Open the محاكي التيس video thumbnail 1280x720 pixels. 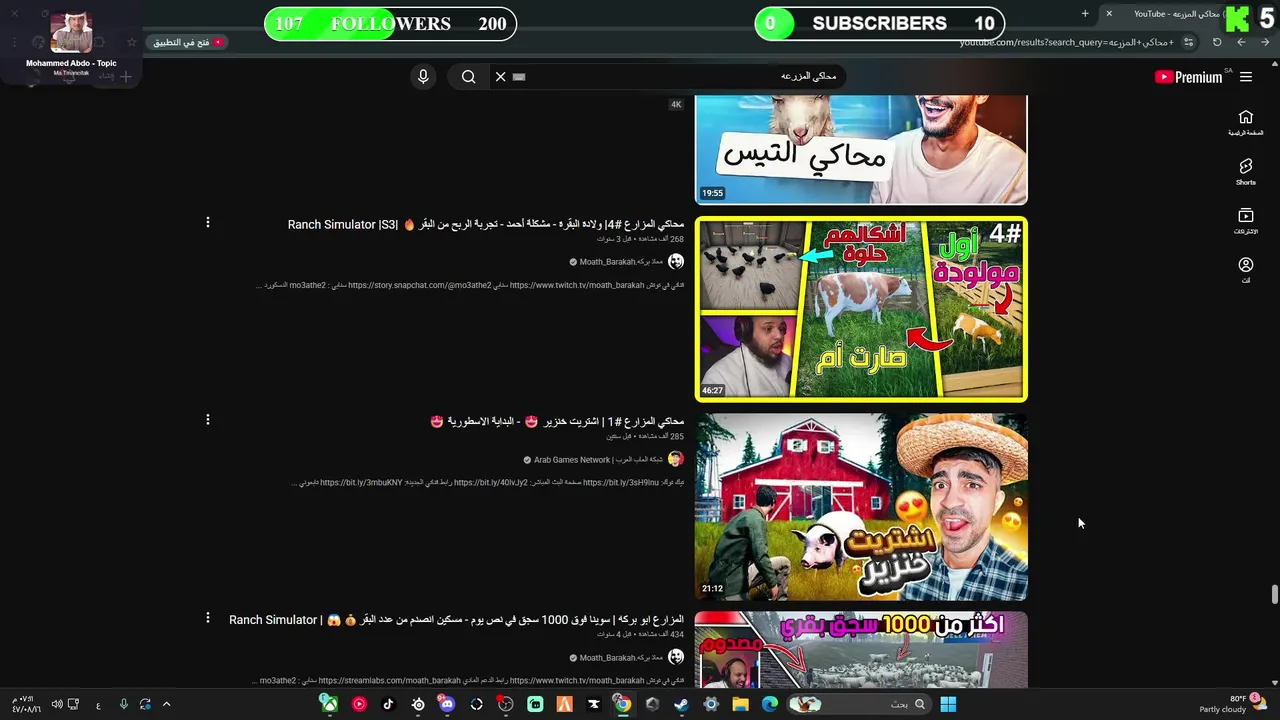coord(861,150)
